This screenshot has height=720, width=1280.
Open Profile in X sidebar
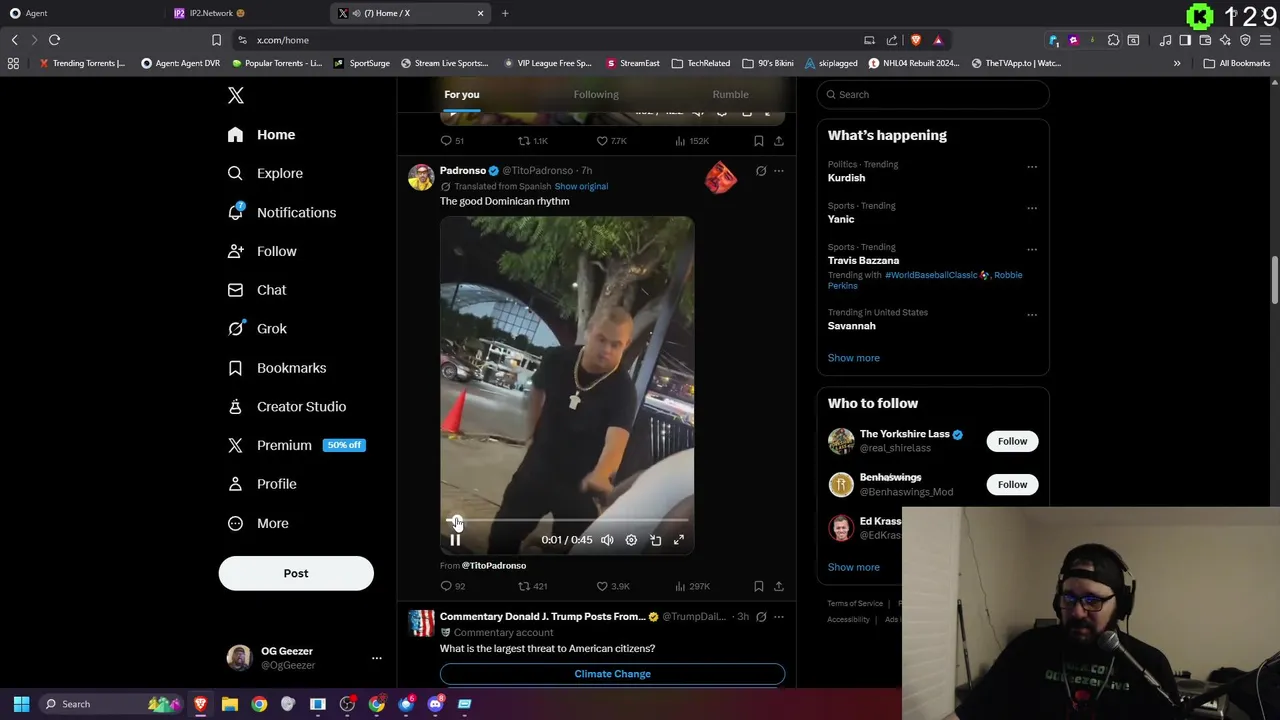click(262, 484)
